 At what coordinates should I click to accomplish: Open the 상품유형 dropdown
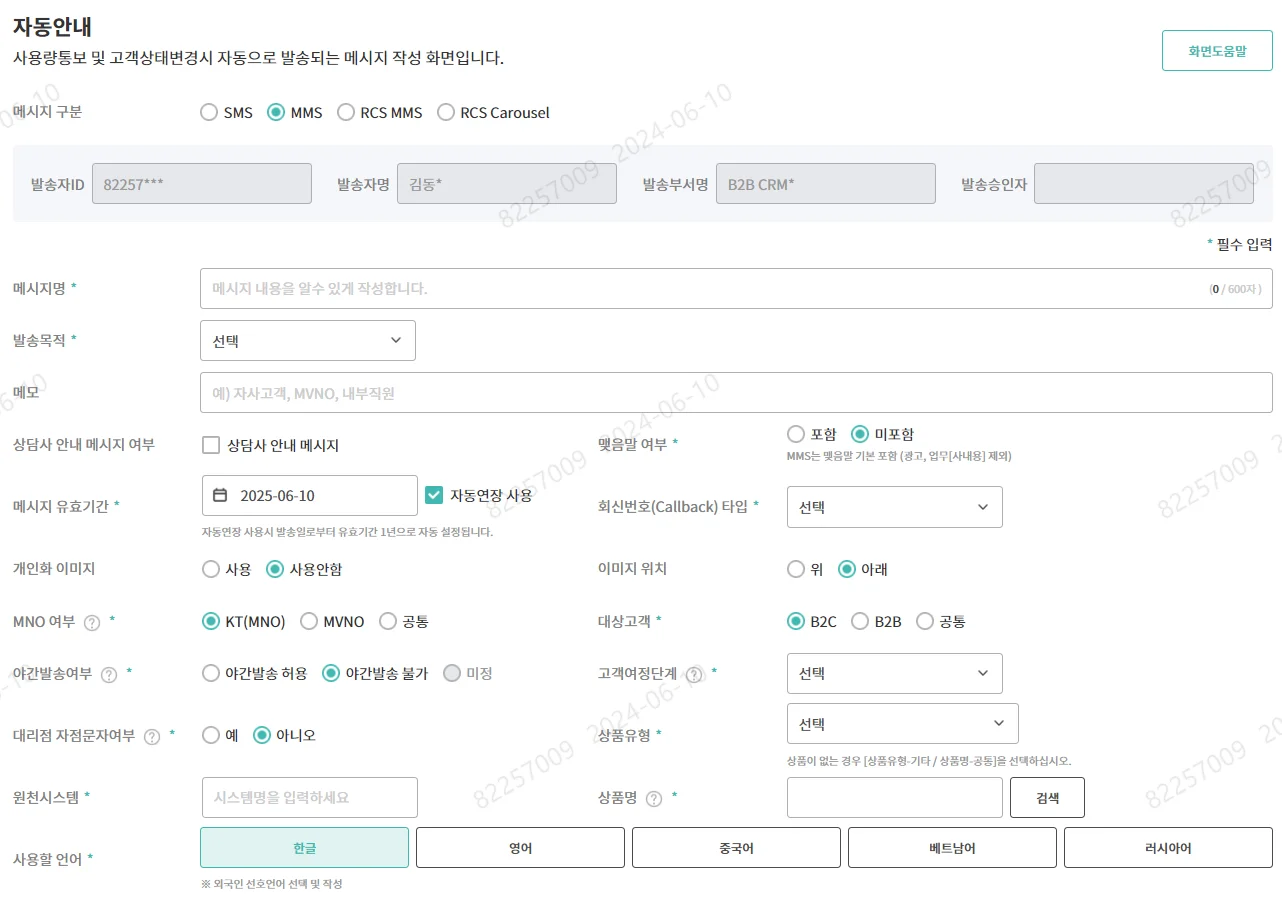pos(901,723)
